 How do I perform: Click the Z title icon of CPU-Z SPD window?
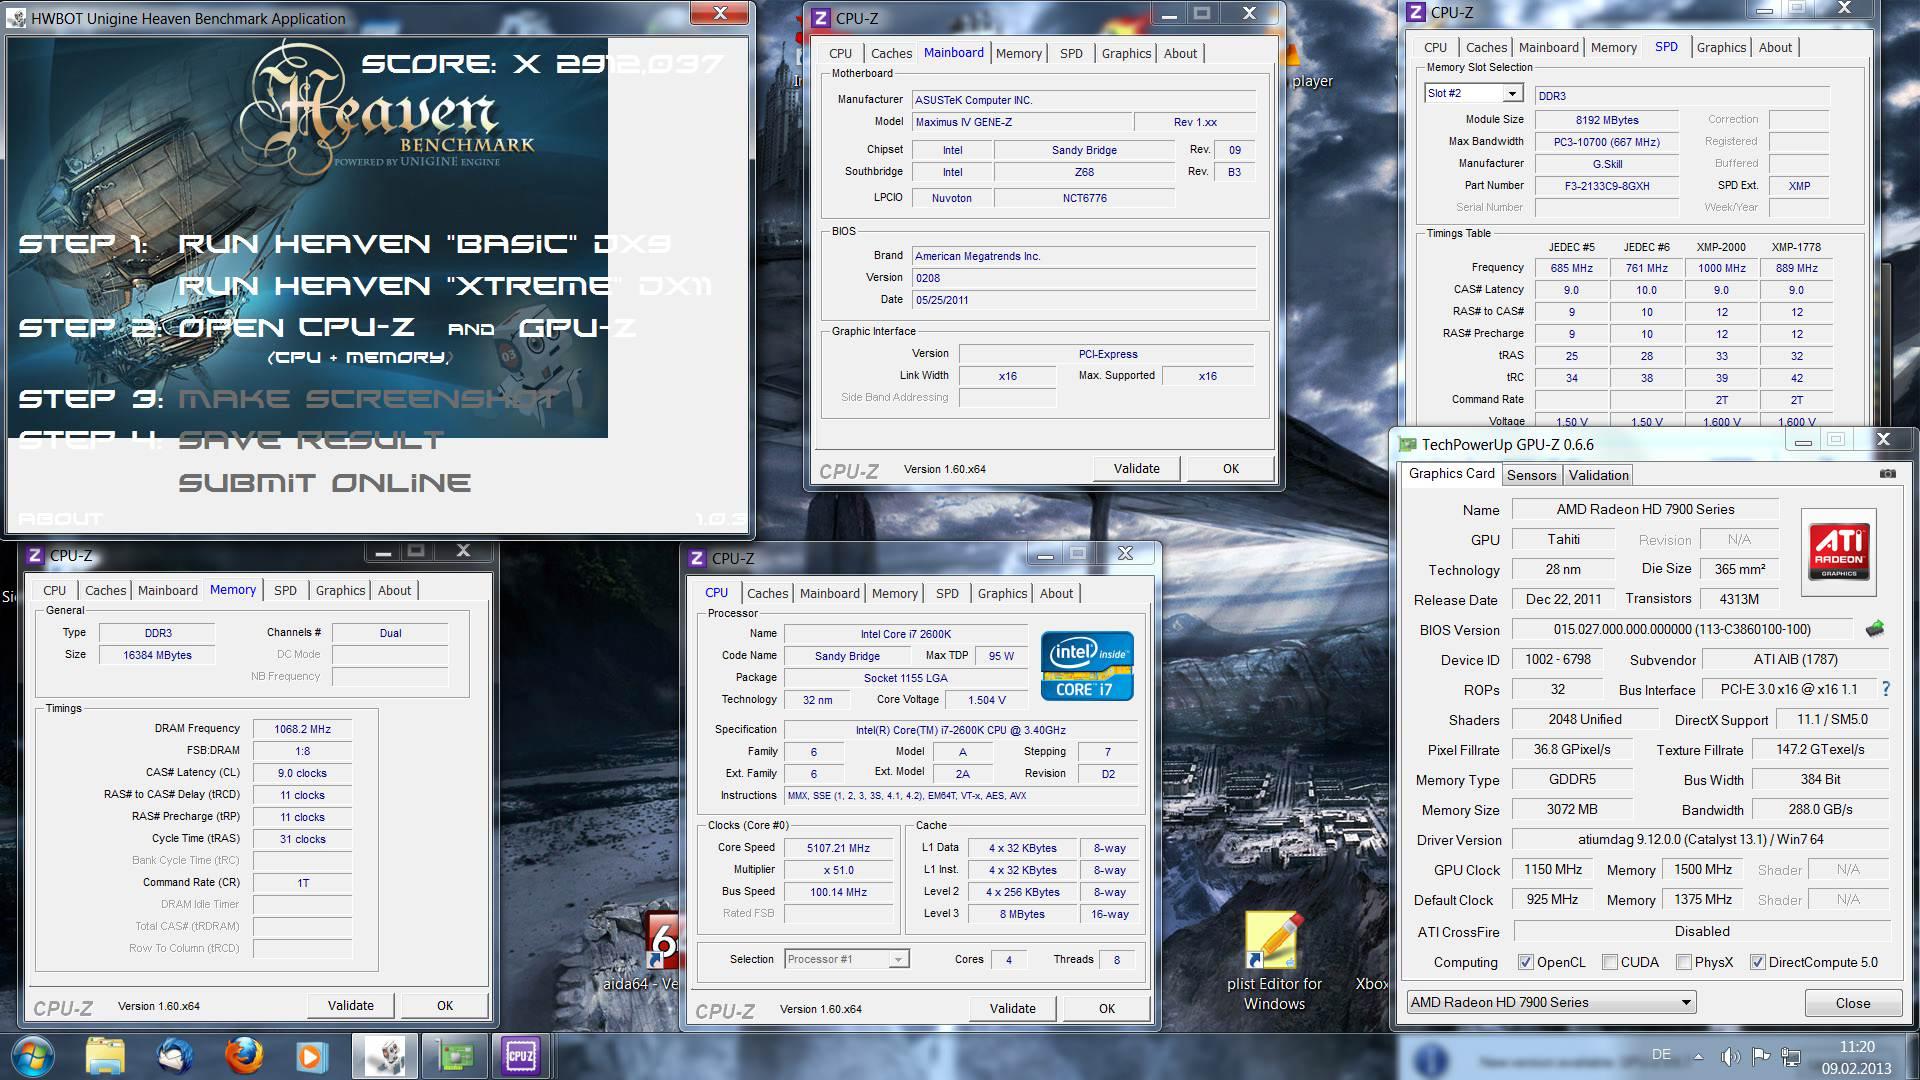click(1415, 12)
